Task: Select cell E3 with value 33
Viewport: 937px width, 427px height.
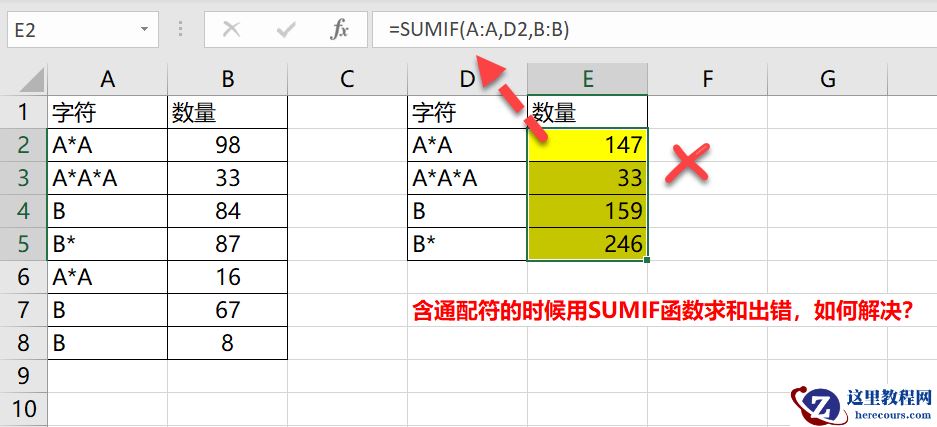Action: click(x=587, y=177)
